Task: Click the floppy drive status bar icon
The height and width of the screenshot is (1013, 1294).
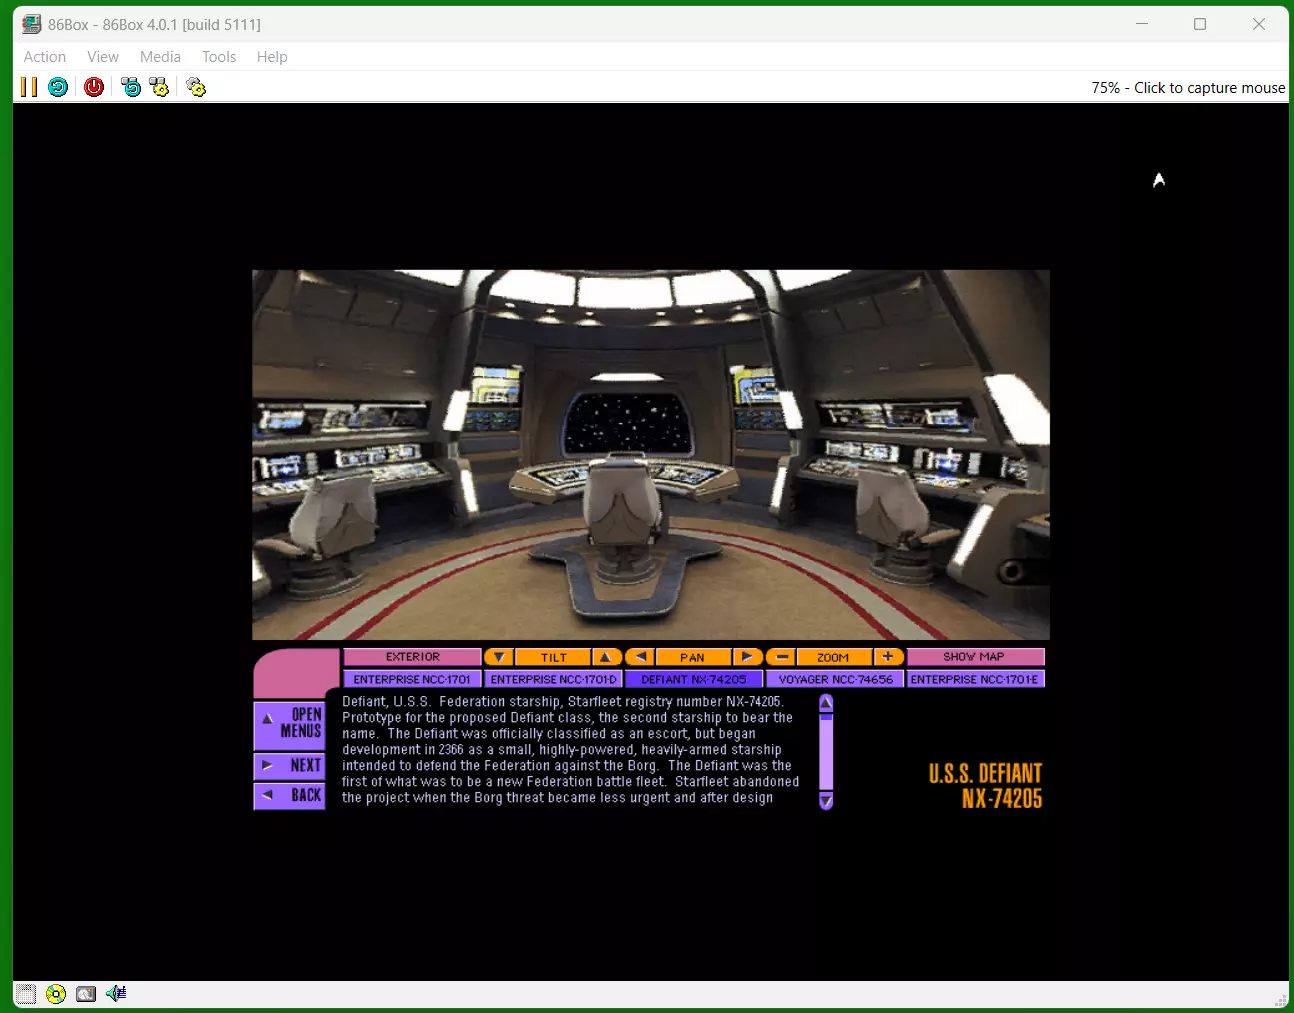Action: click(x=26, y=994)
